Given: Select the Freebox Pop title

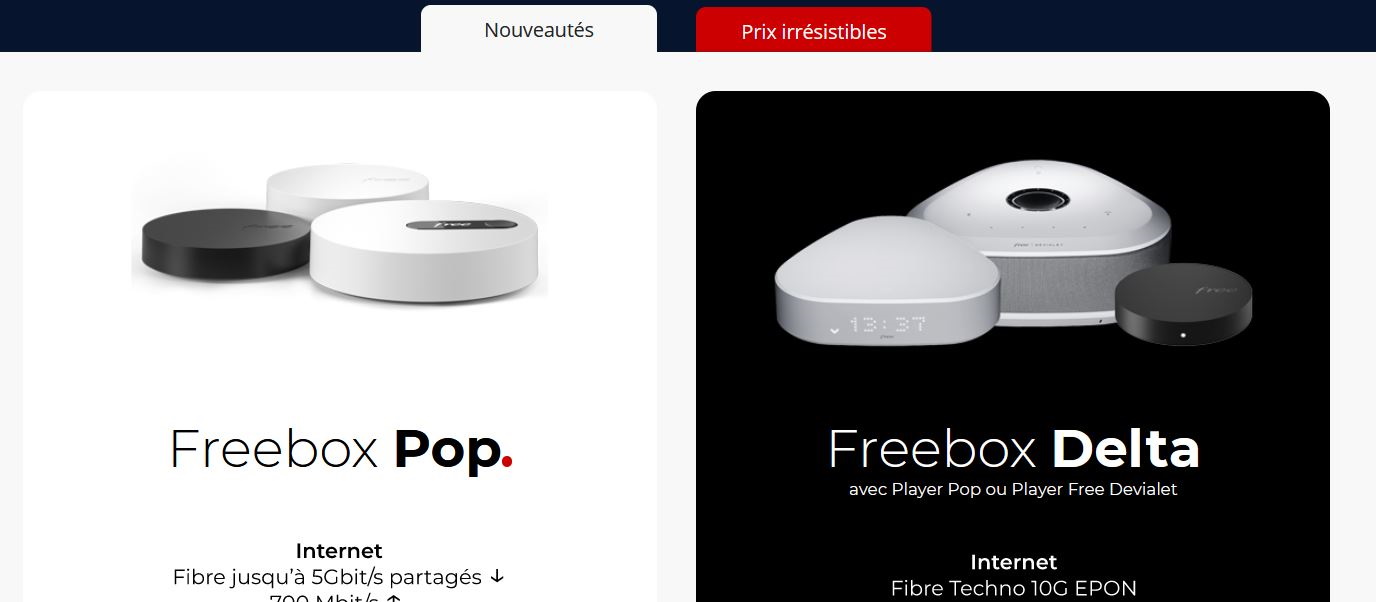Looking at the screenshot, I should point(341,449).
